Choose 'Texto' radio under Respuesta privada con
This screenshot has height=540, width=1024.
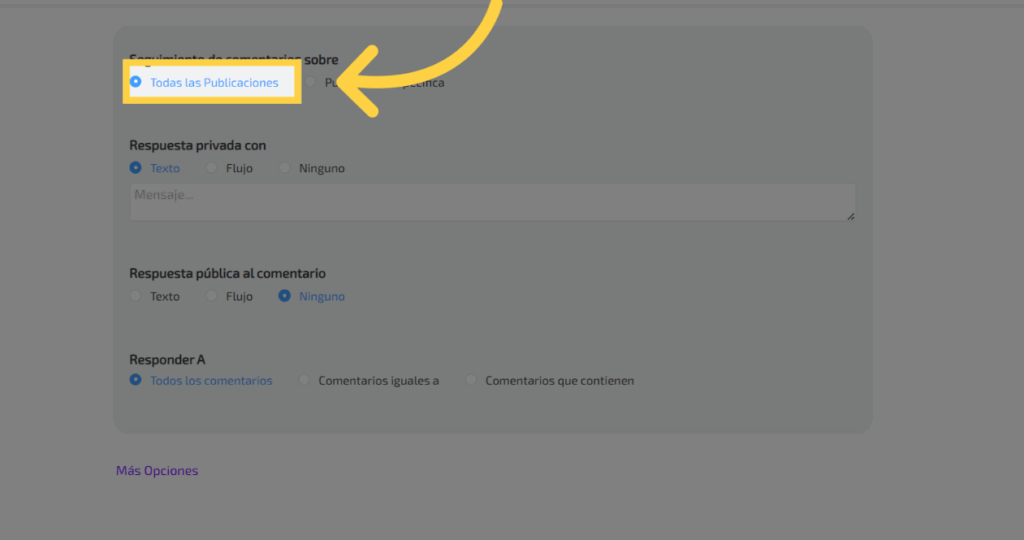click(136, 168)
